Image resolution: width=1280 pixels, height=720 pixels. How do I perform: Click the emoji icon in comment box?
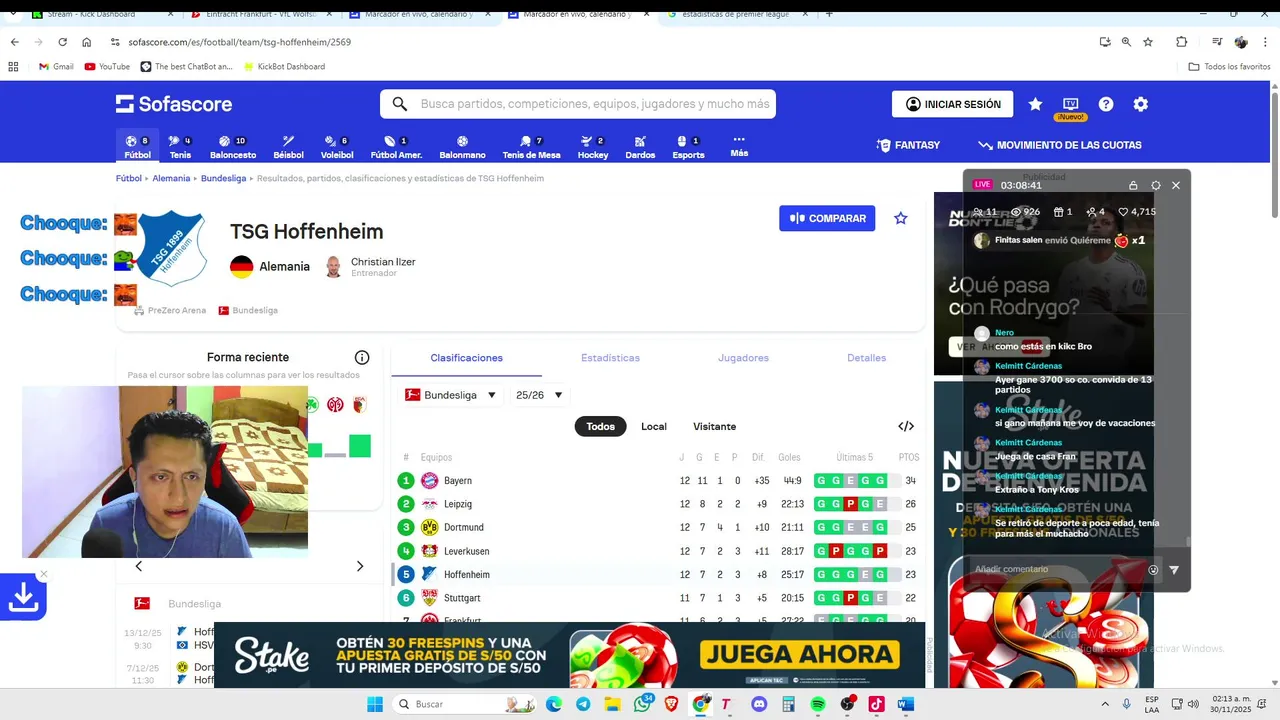click(1153, 570)
